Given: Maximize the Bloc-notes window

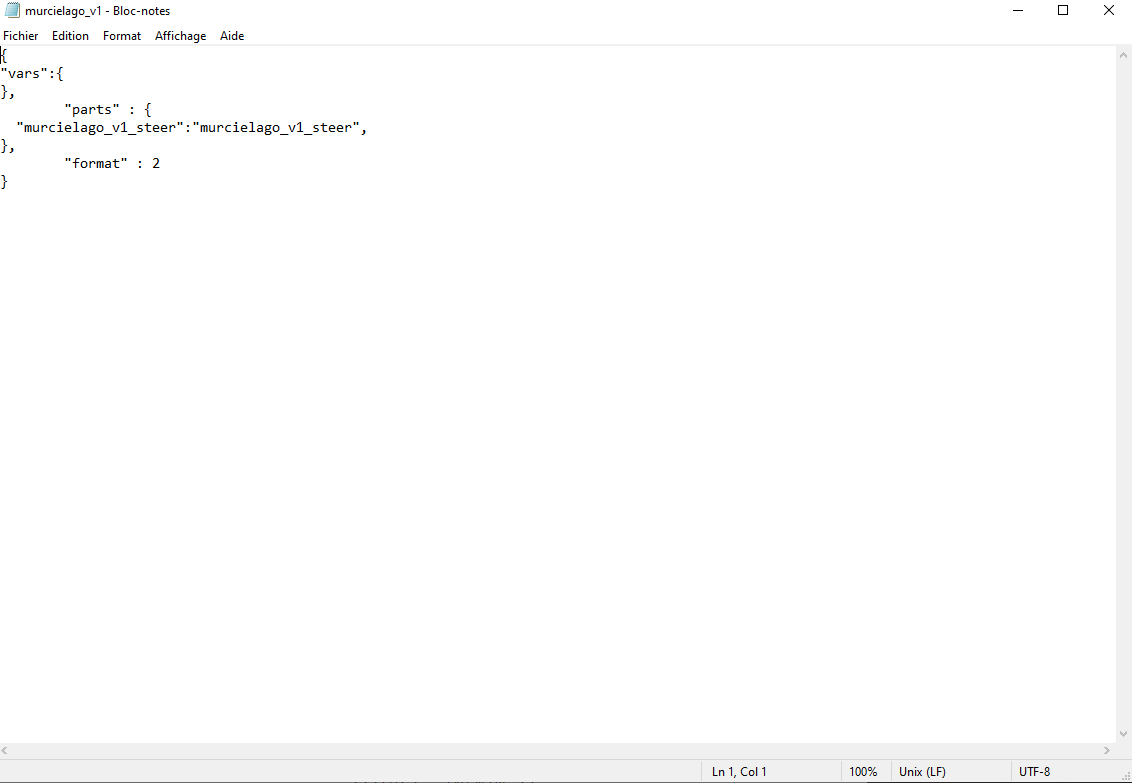Looking at the screenshot, I should pyautogui.click(x=1063, y=11).
